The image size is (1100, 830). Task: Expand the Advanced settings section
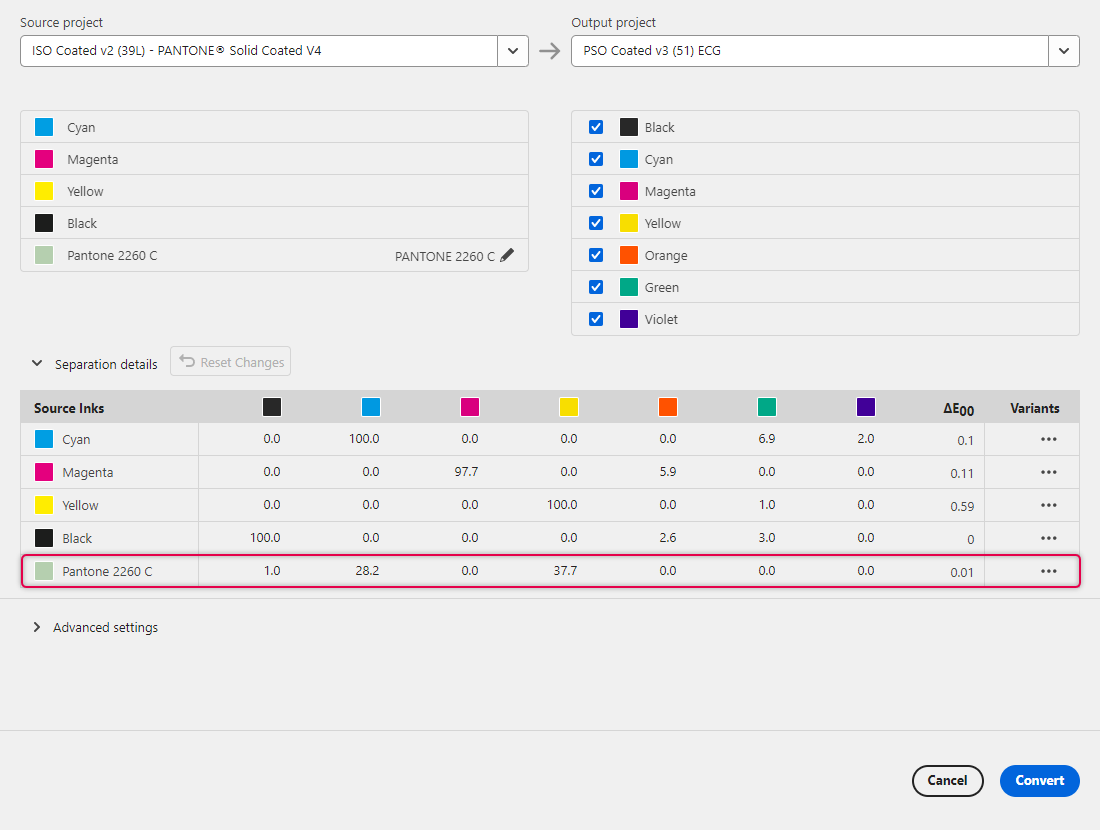[37, 627]
